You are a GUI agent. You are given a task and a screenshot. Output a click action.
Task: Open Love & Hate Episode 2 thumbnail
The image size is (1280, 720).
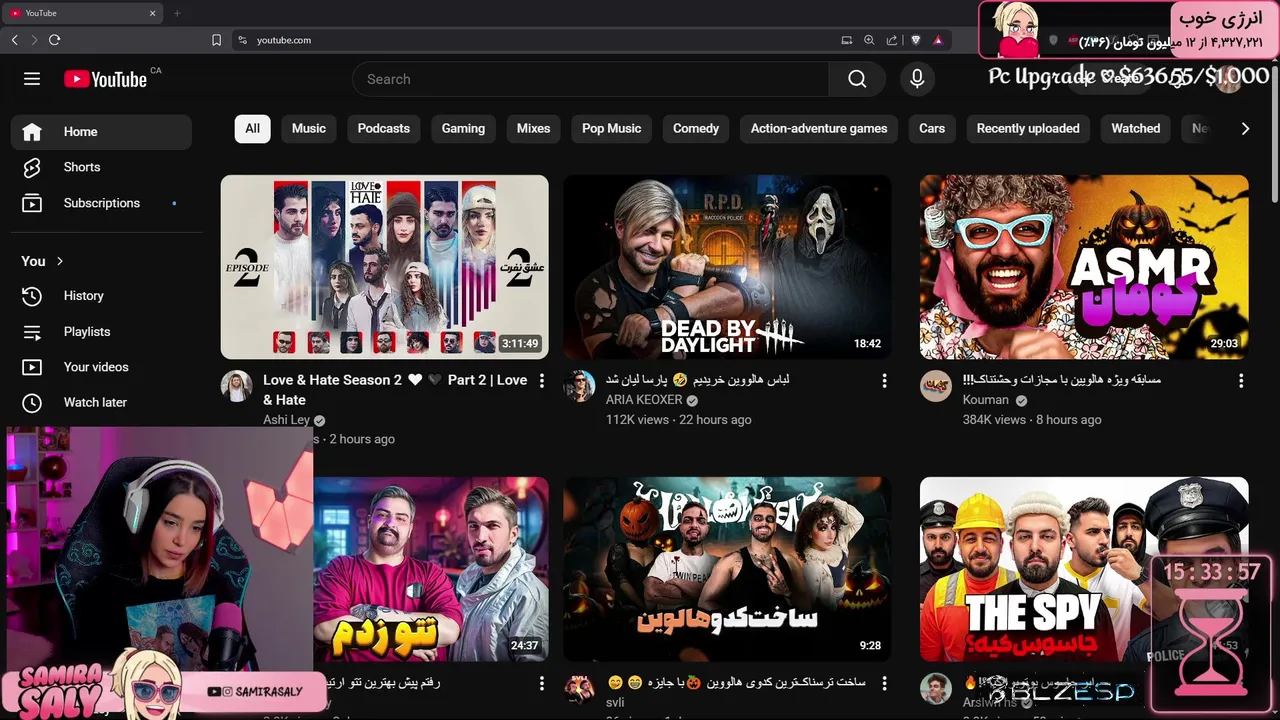(x=385, y=267)
